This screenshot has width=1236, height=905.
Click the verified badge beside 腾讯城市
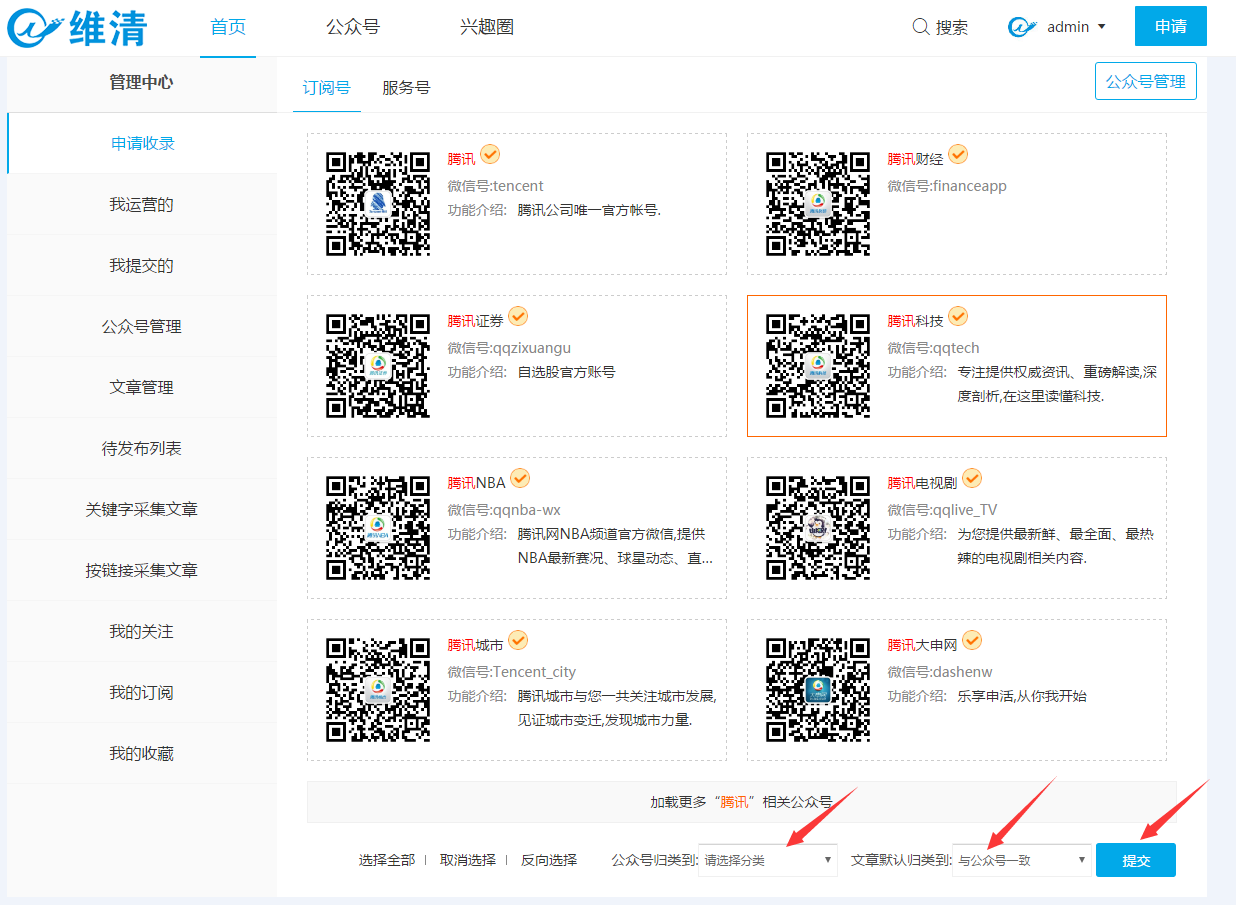pos(518,641)
